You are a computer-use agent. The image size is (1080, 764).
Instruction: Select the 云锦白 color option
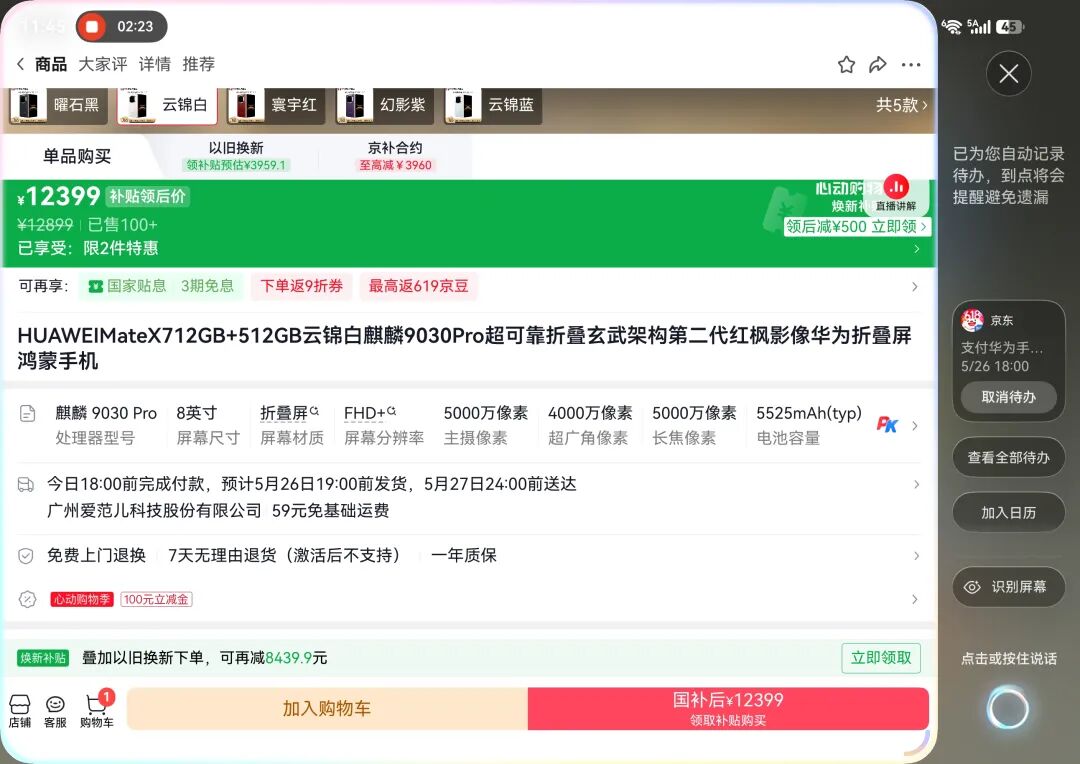[x=167, y=105]
